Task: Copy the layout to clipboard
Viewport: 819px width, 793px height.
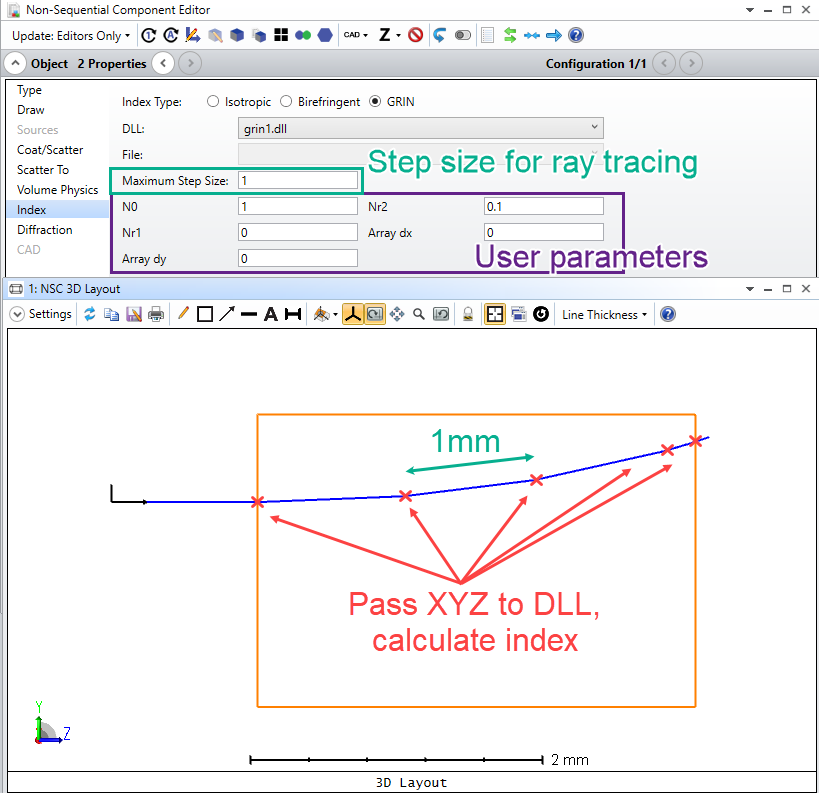Action: click(x=111, y=314)
